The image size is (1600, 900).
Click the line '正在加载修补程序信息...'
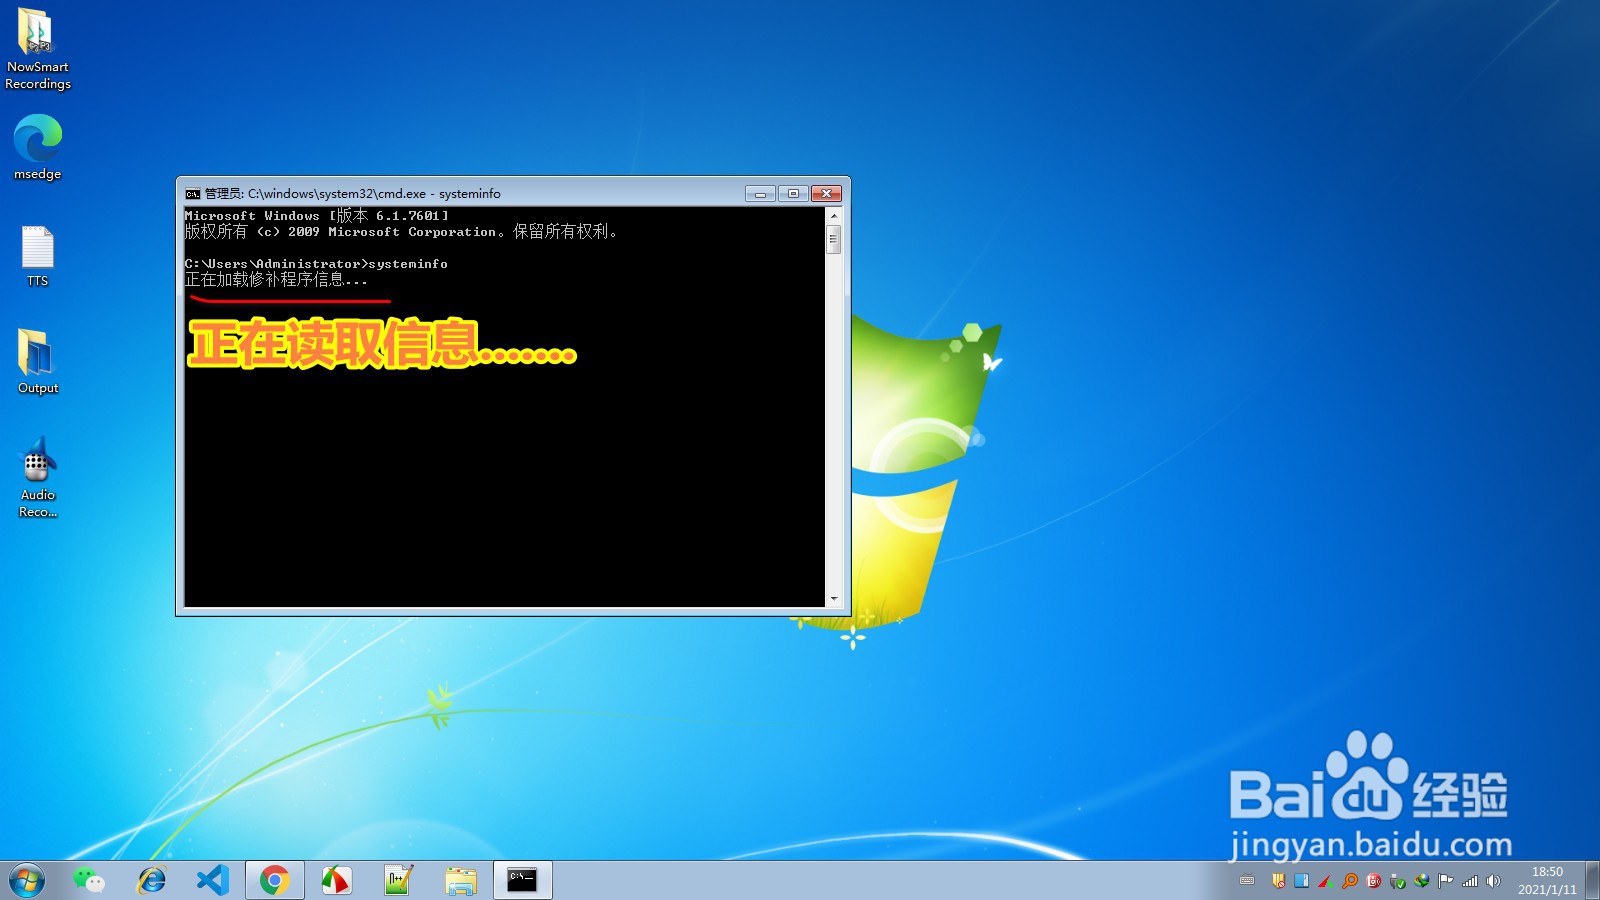coord(276,280)
